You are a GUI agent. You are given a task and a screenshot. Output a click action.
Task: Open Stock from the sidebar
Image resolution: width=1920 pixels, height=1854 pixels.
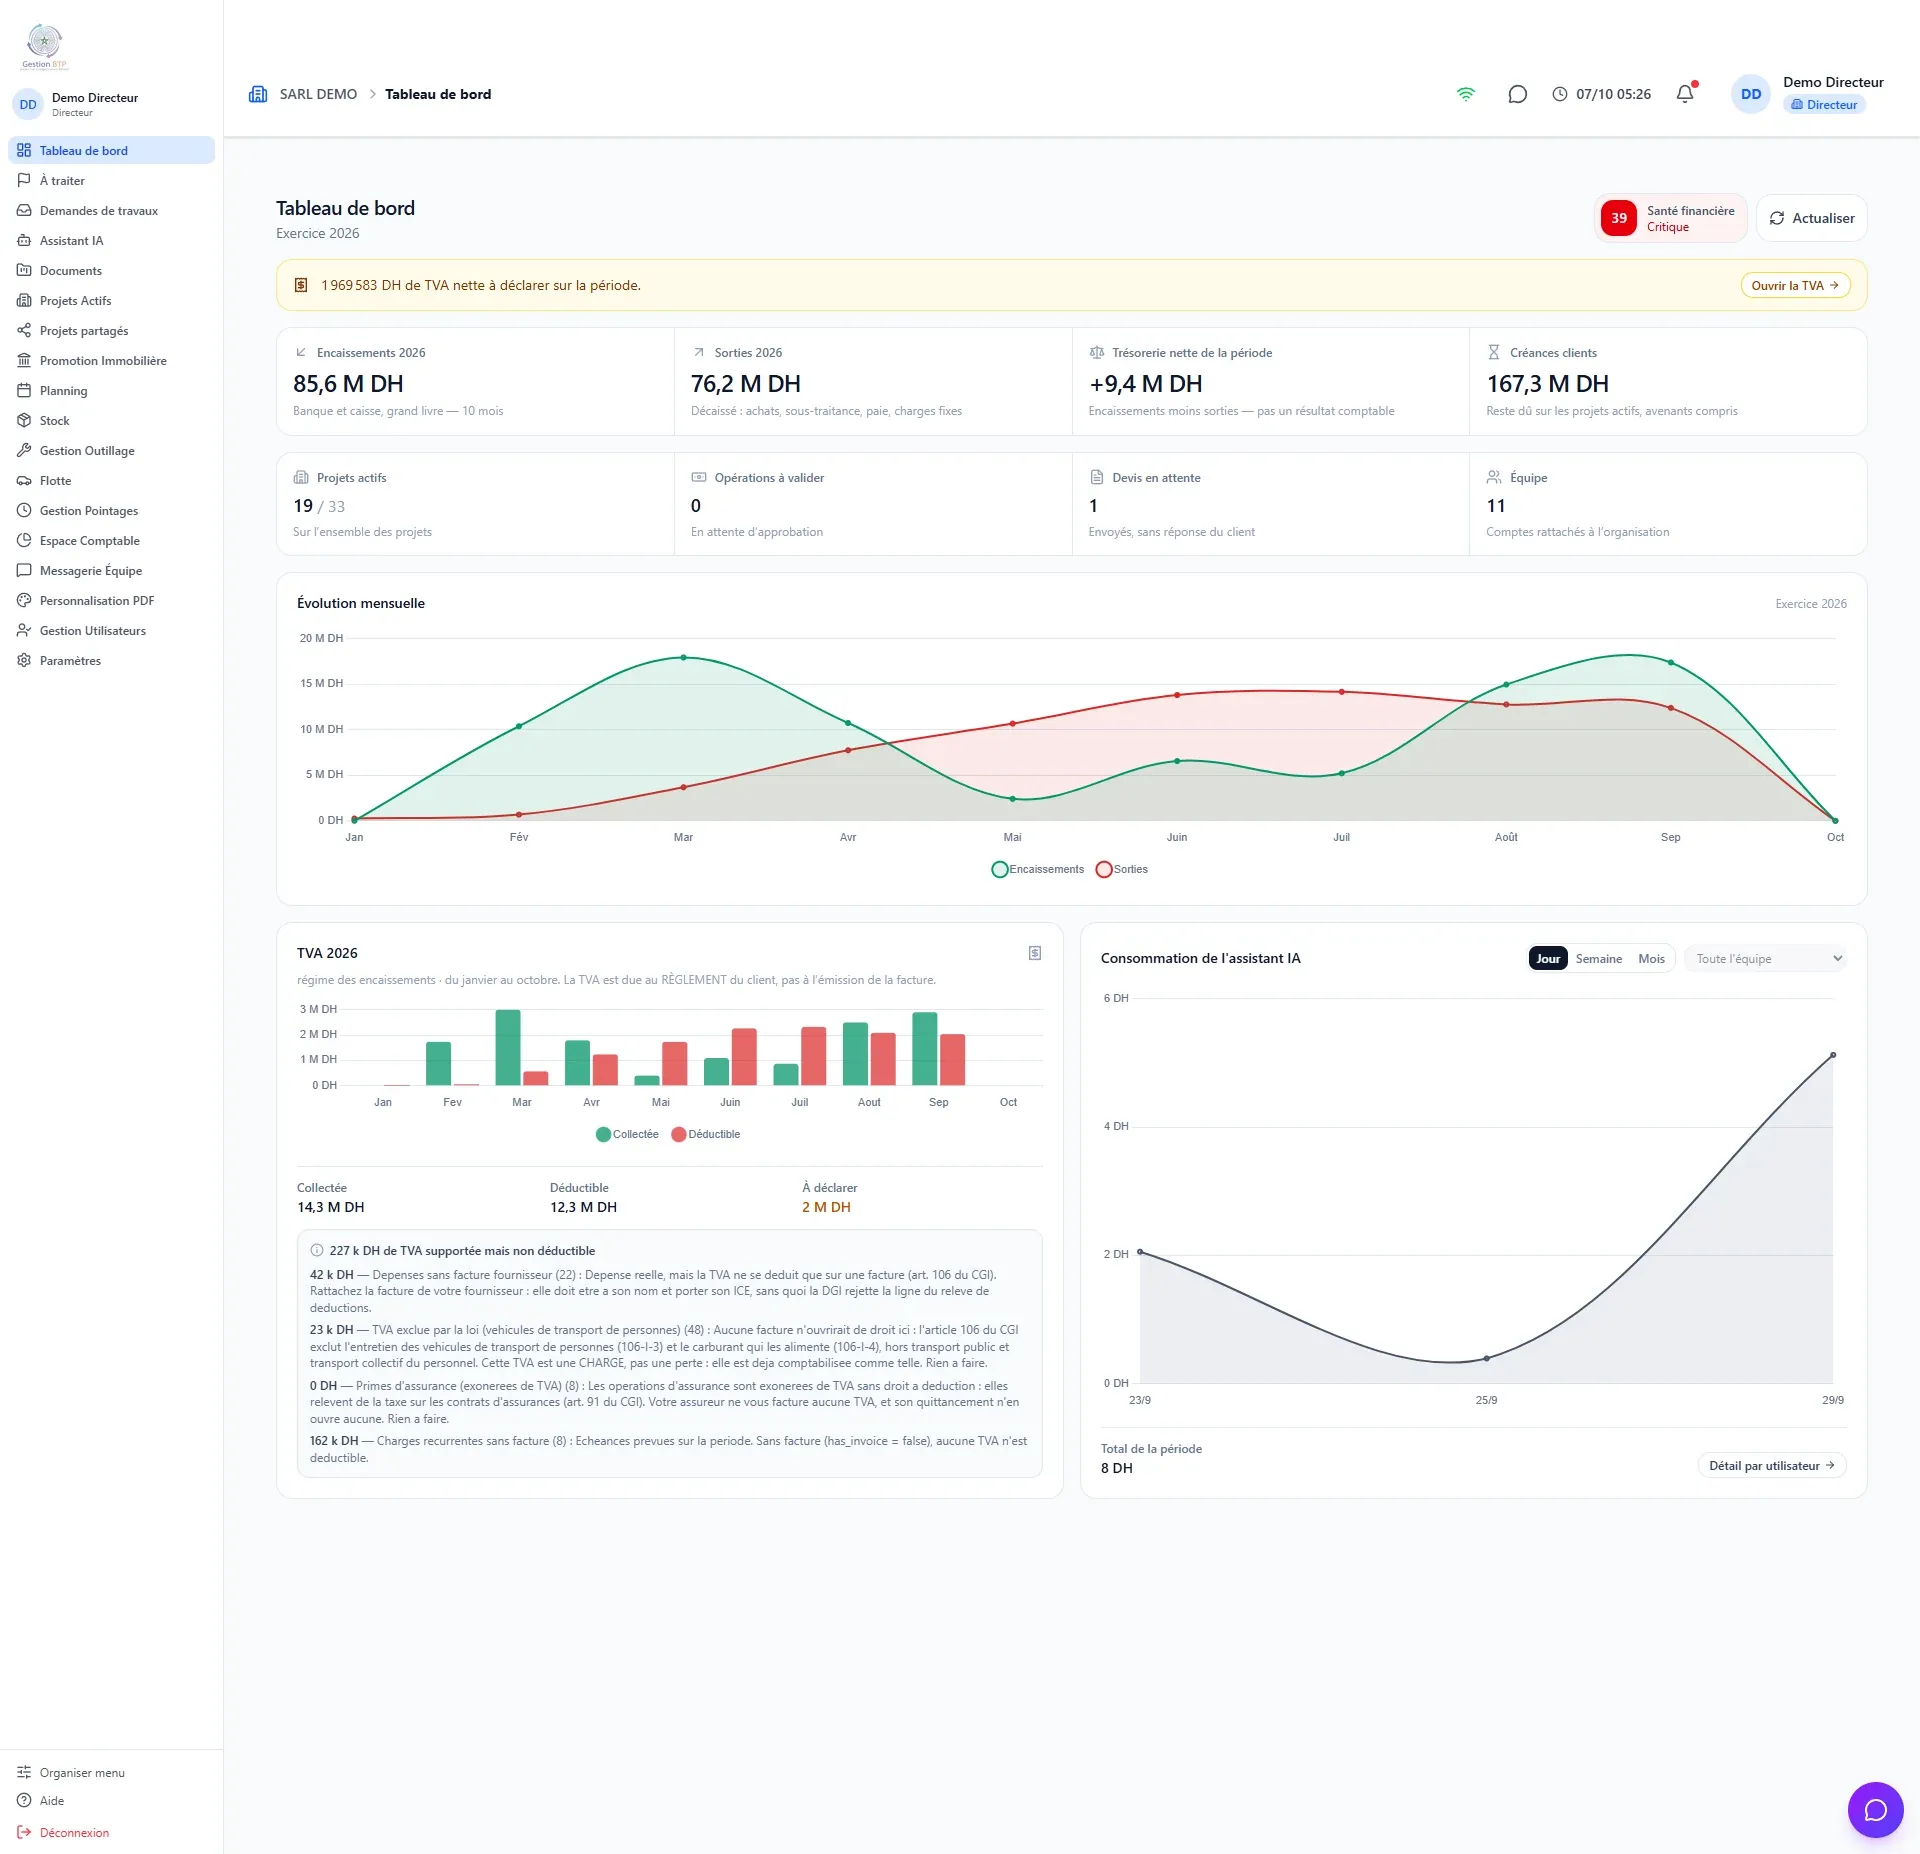point(112,420)
